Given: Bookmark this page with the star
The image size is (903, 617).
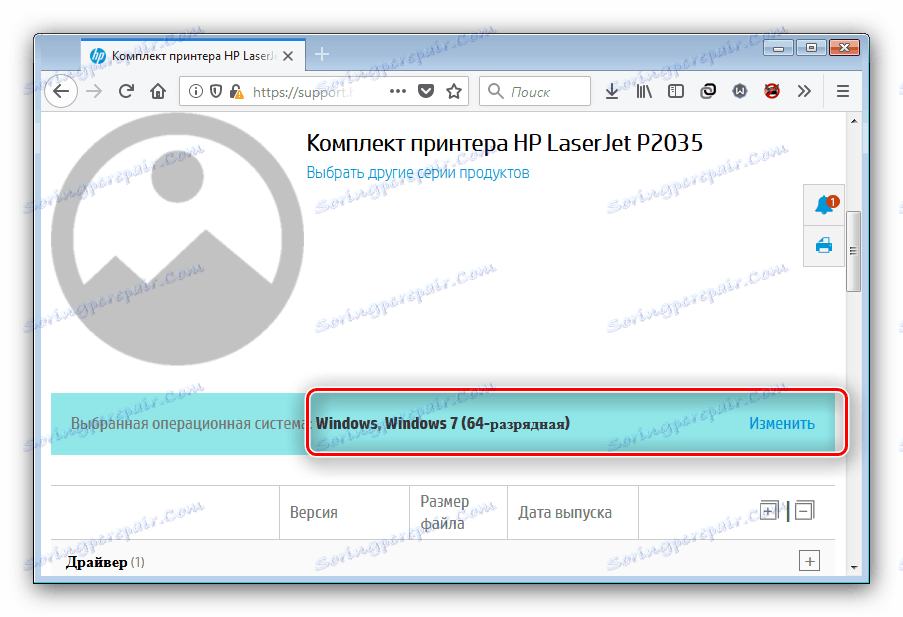Looking at the screenshot, I should pos(454,91).
